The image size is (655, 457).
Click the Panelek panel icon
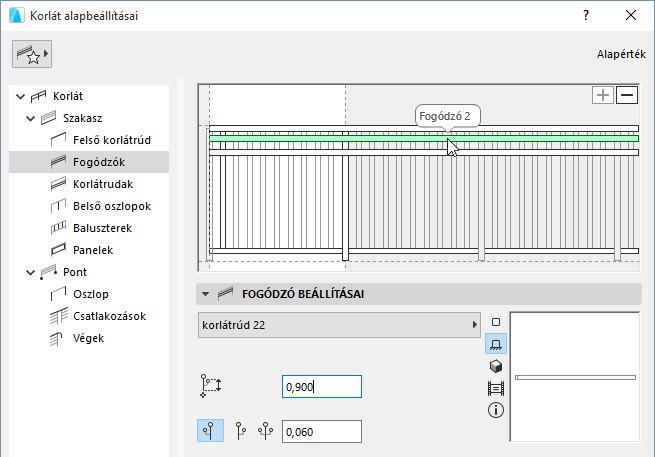tap(58, 250)
